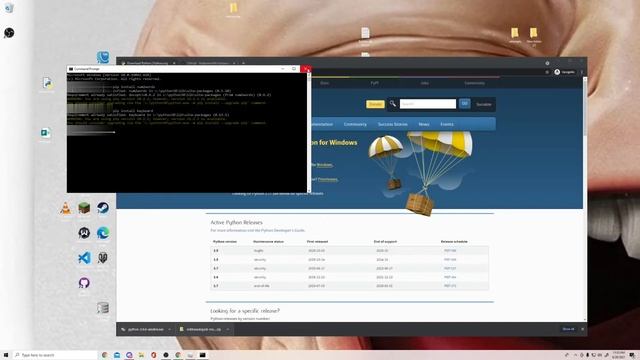Open the folder icon at top of desktop
This screenshot has width=640, height=360.
tap(233, 8)
